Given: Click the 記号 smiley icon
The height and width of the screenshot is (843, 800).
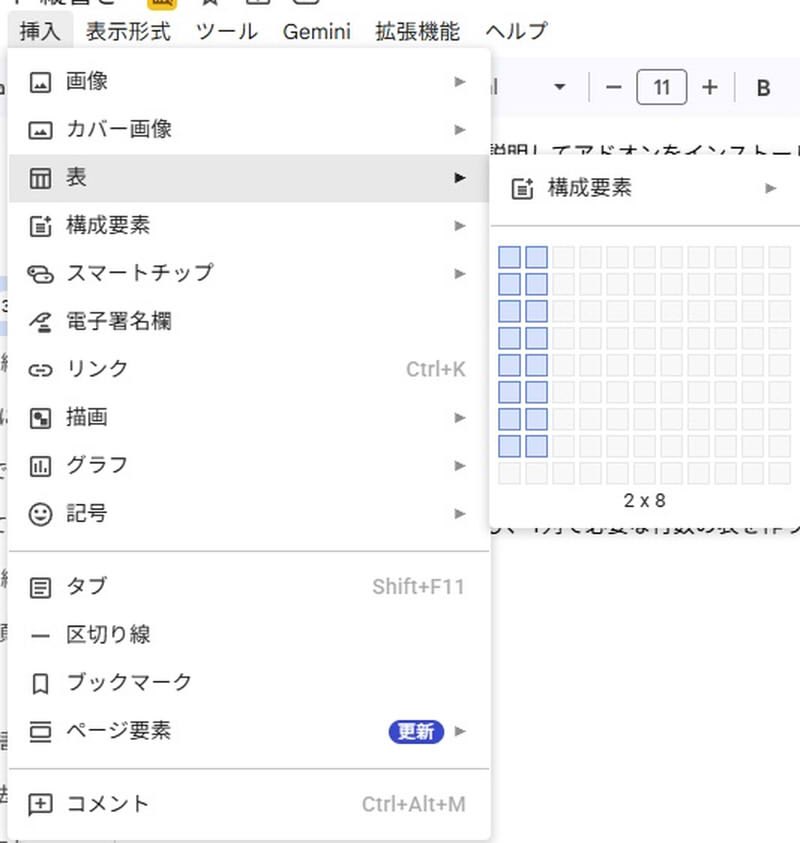Looking at the screenshot, I should coord(40,515).
